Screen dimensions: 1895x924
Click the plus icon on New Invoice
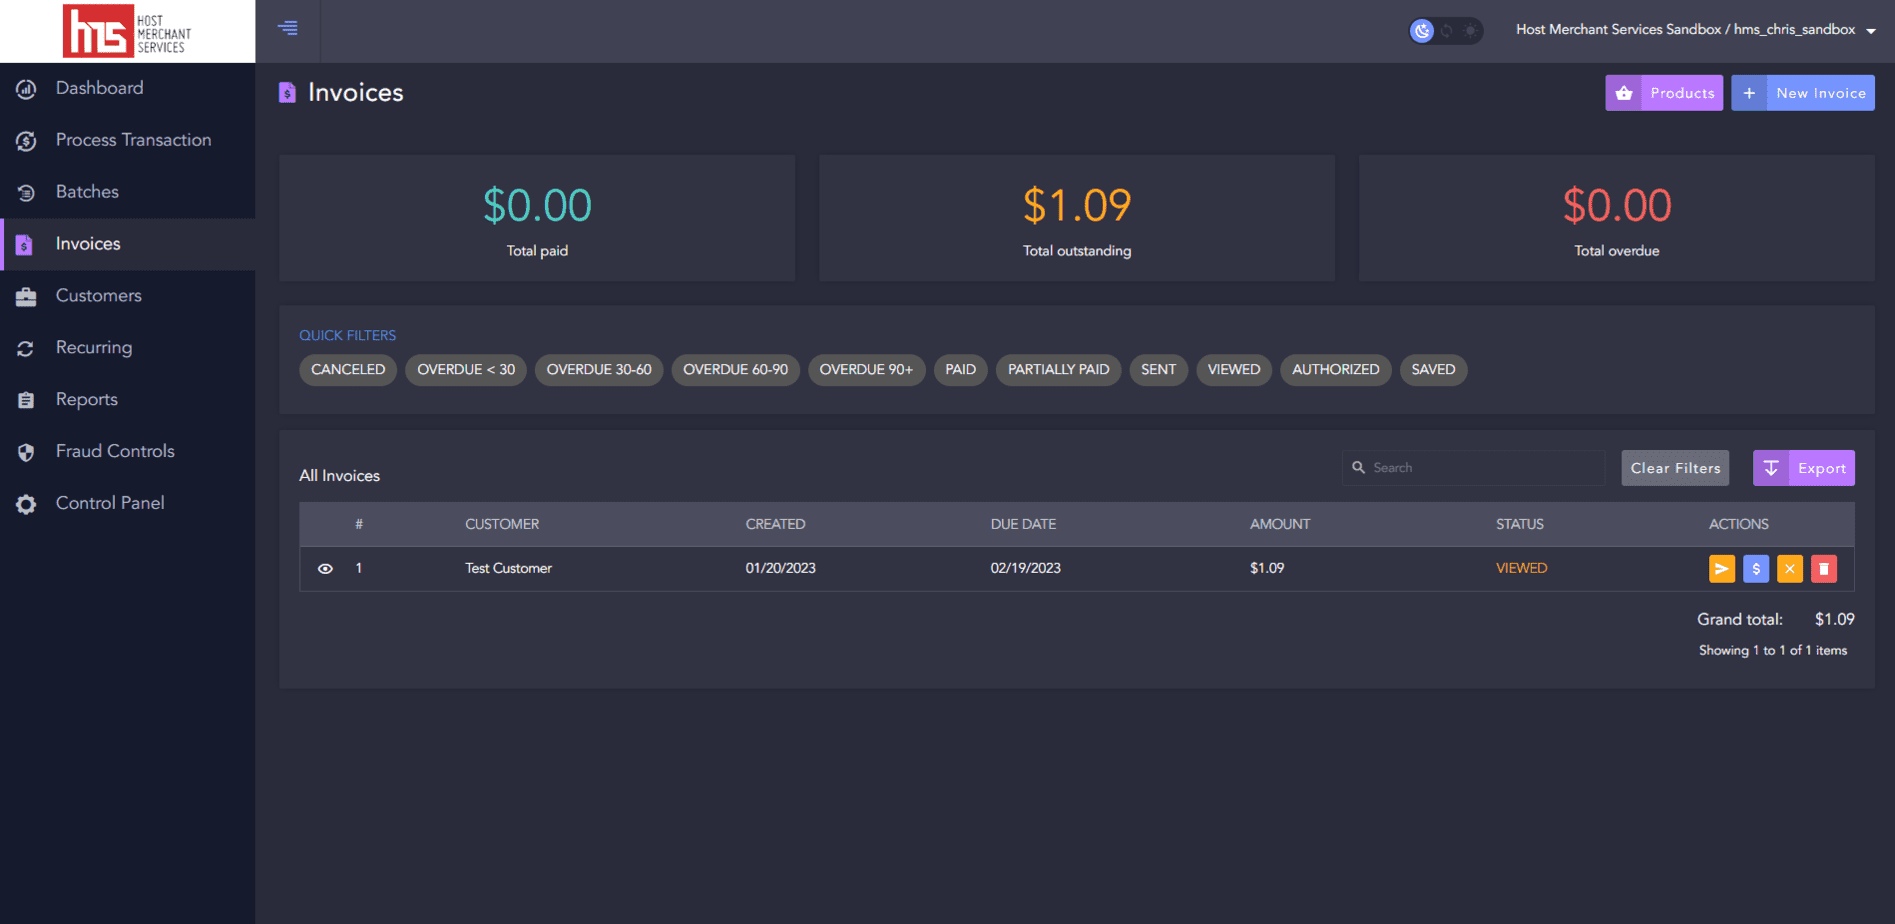1749,93
